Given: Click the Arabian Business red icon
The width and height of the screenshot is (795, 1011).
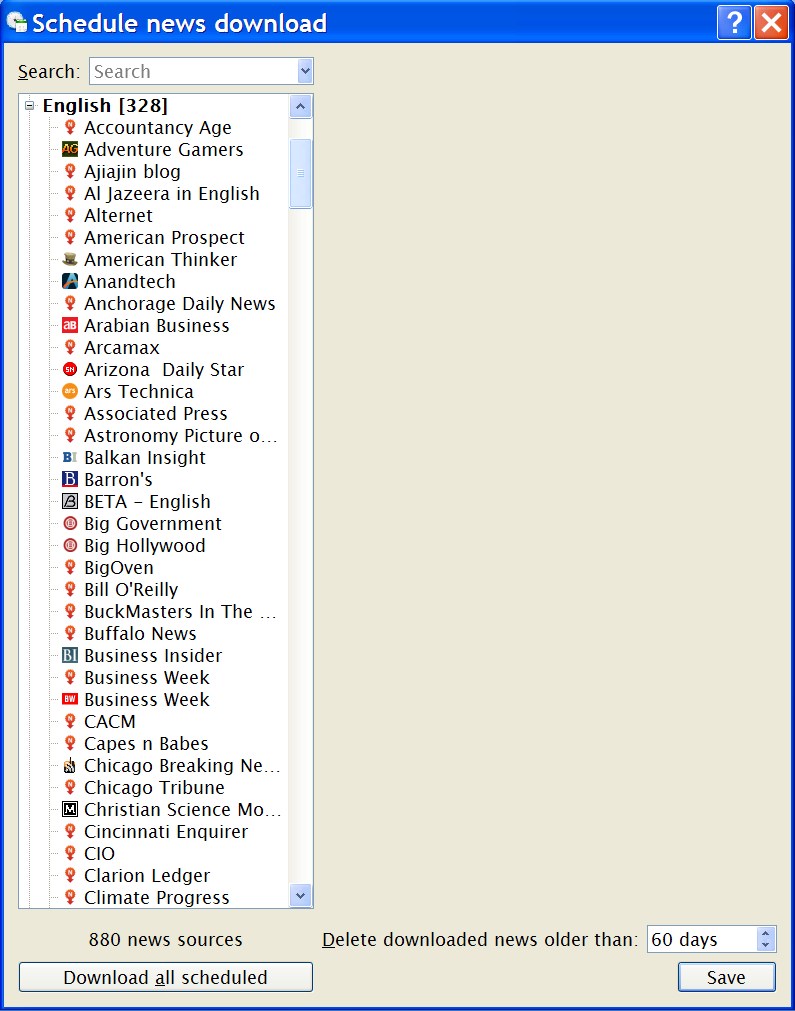Looking at the screenshot, I should click(x=70, y=326).
